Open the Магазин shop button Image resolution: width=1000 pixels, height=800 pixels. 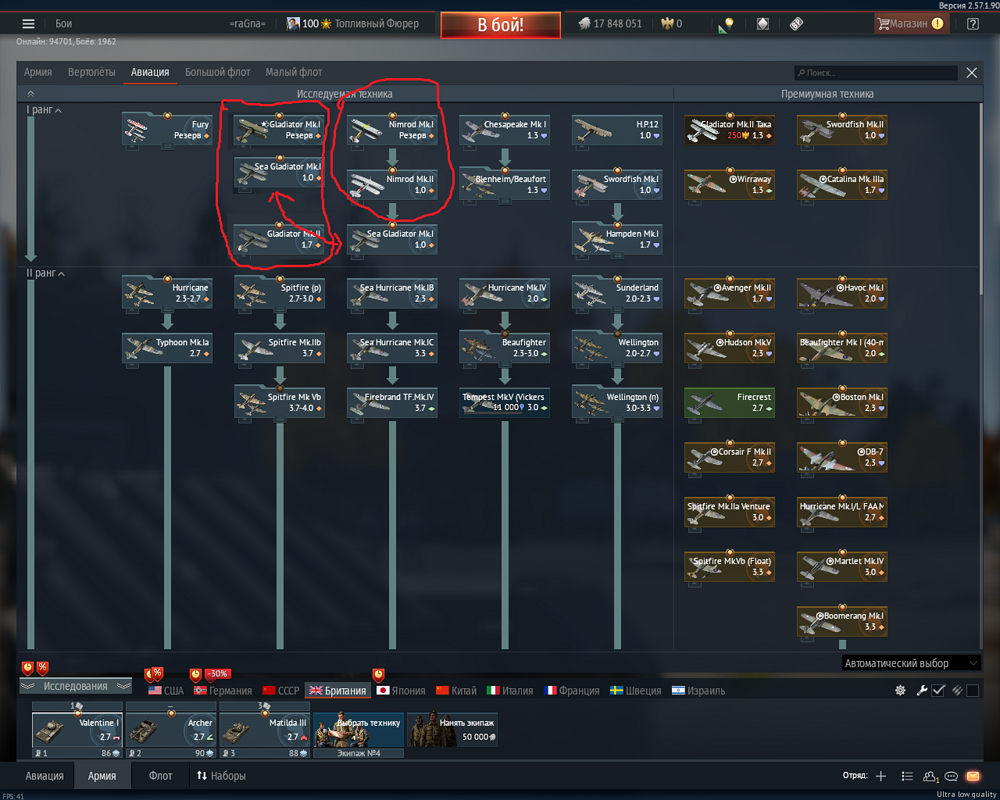(911, 24)
